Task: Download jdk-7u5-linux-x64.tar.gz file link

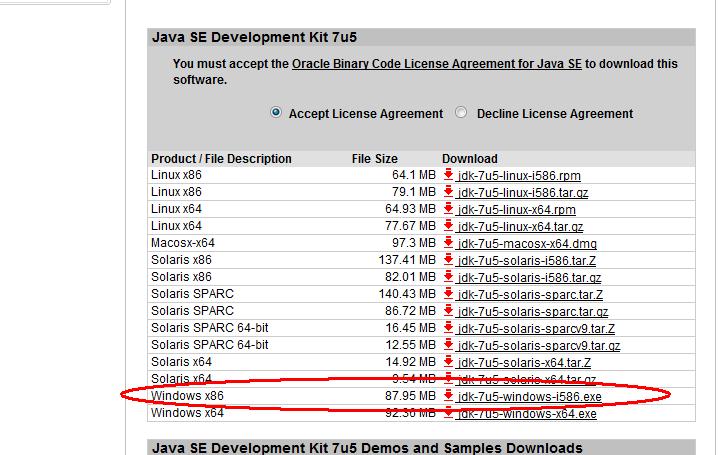Action: [521, 226]
